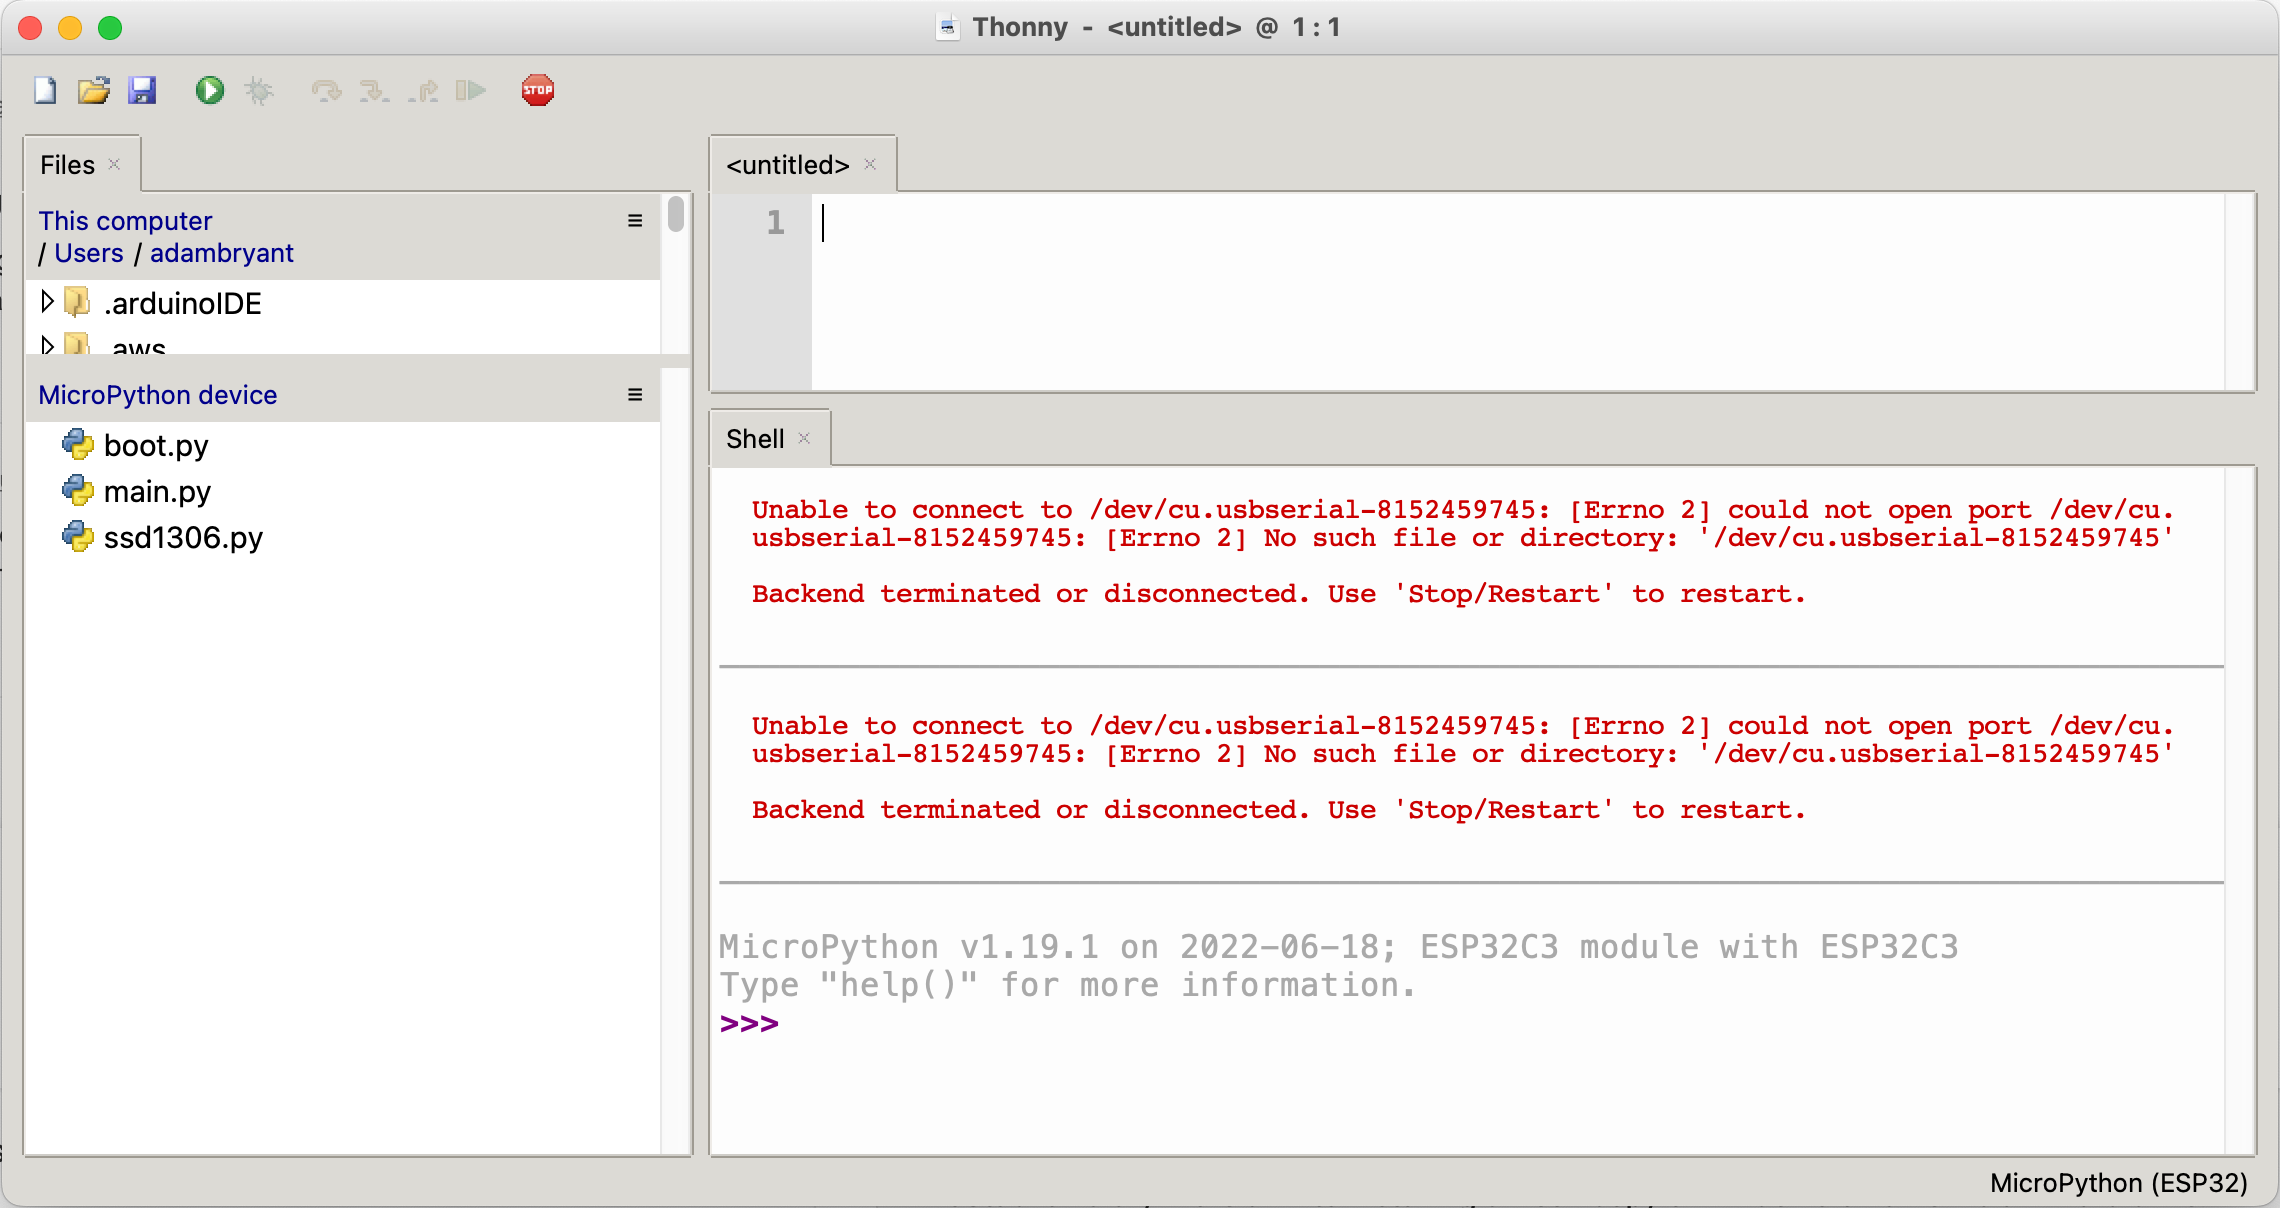Click the Resume debug icon
This screenshot has width=2280, height=1208.
[x=471, y=91]
